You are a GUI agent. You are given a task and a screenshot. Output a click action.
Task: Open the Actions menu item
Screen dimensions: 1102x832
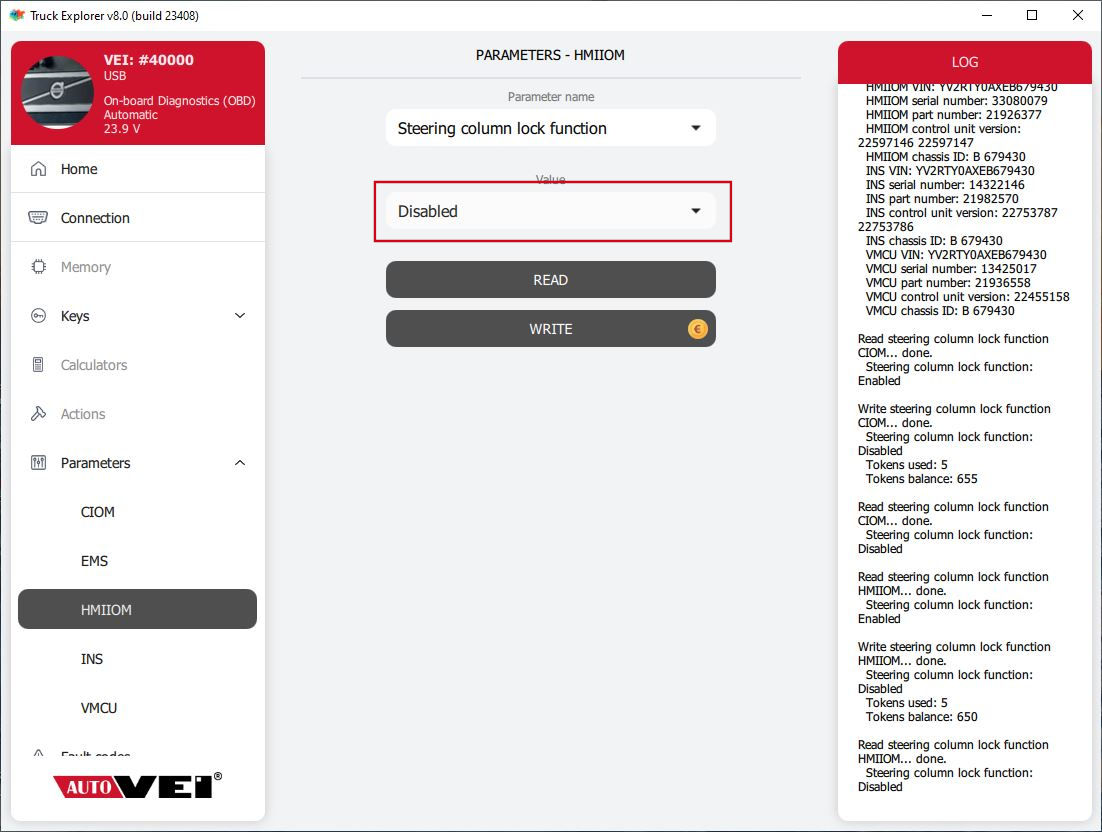coord(138,414)
